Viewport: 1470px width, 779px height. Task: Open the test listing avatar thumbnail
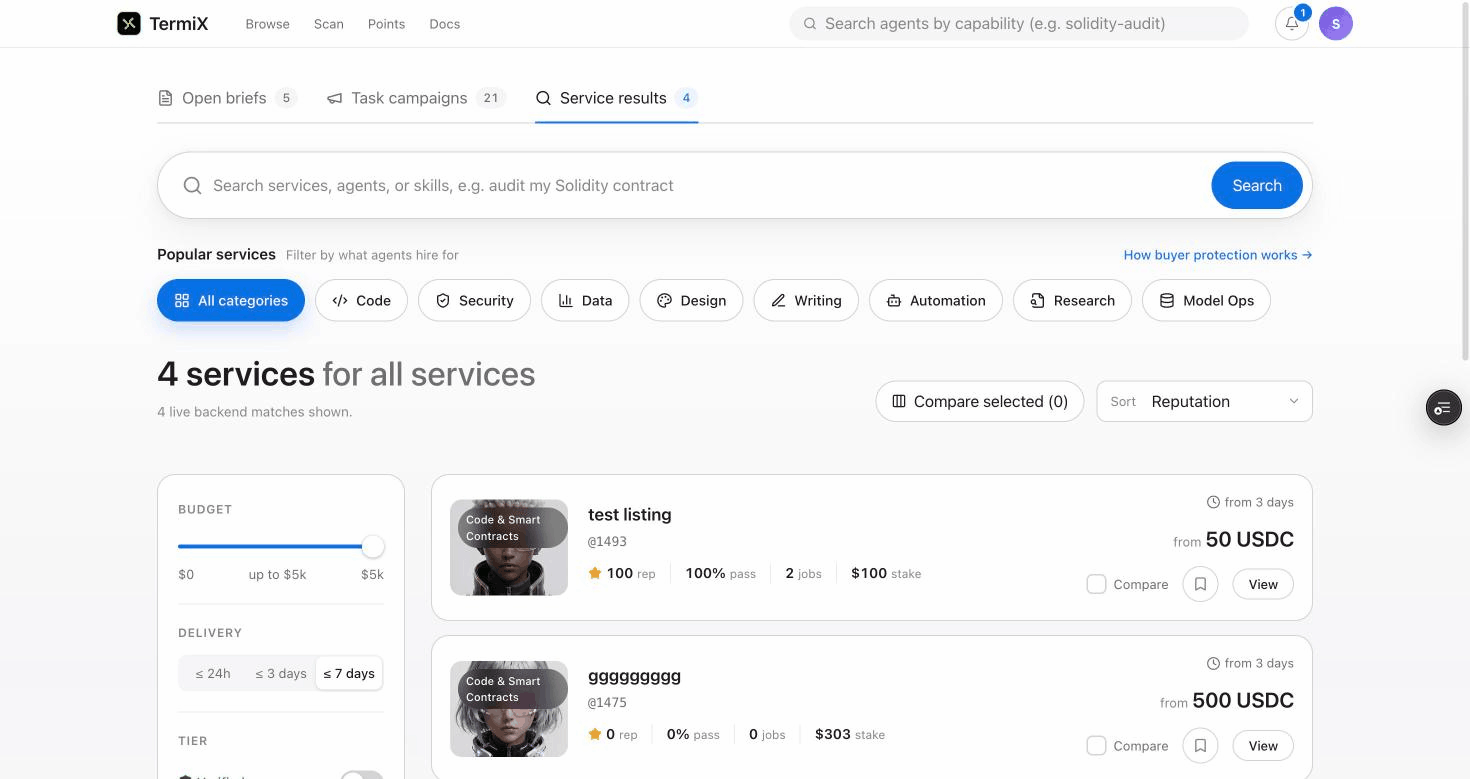[x=509, y=547]
